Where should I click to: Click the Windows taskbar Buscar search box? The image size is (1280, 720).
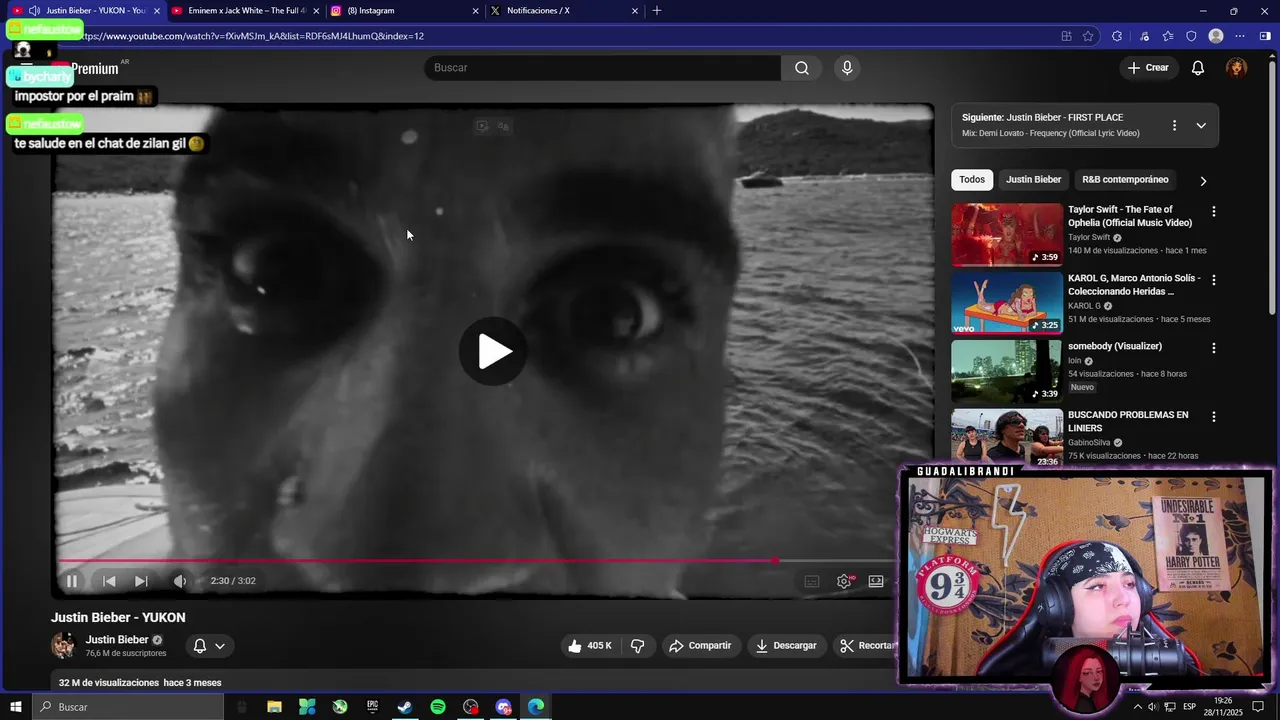pos(128,707)
